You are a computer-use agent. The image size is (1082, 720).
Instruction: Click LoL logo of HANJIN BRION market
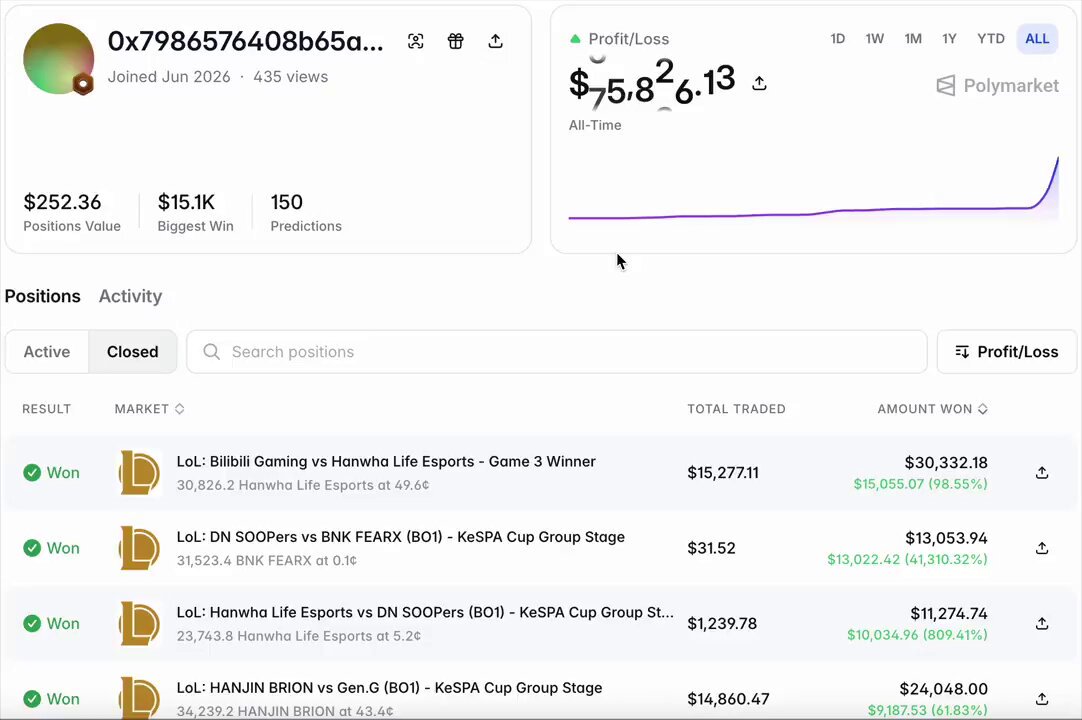coord(140,698)
